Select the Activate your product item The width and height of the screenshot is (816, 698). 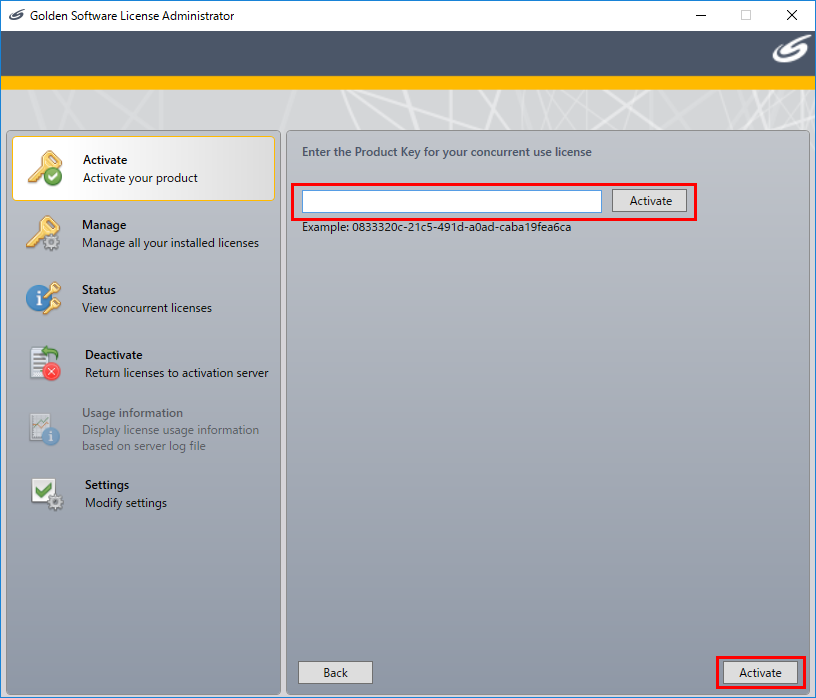point(144,169)
